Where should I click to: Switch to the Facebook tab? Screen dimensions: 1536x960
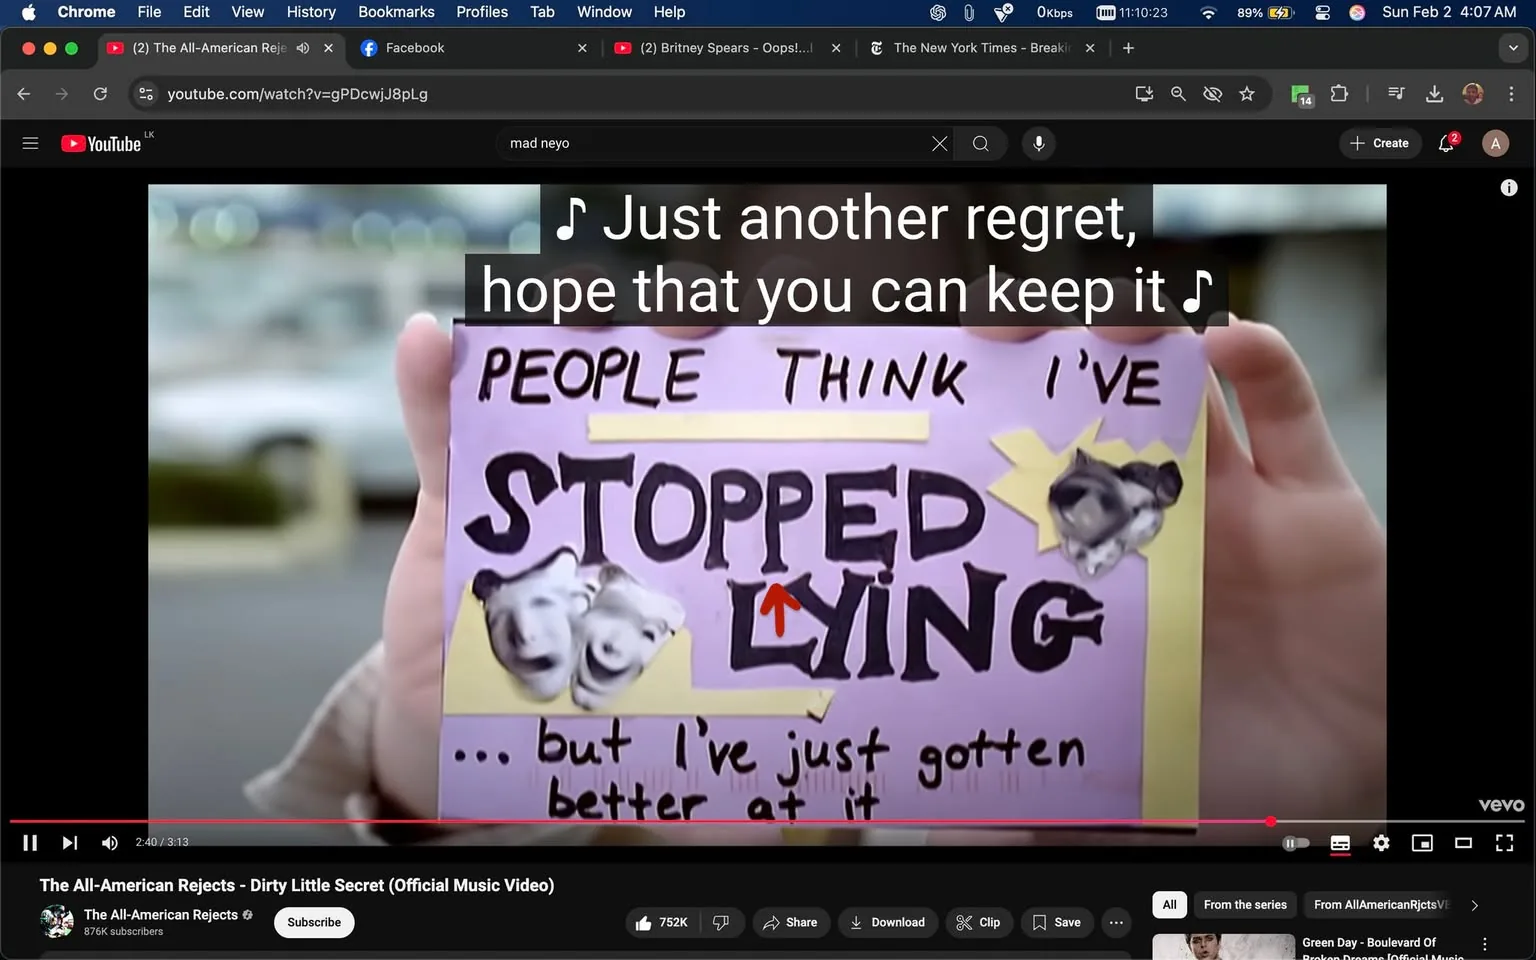(x=470, y=48)
